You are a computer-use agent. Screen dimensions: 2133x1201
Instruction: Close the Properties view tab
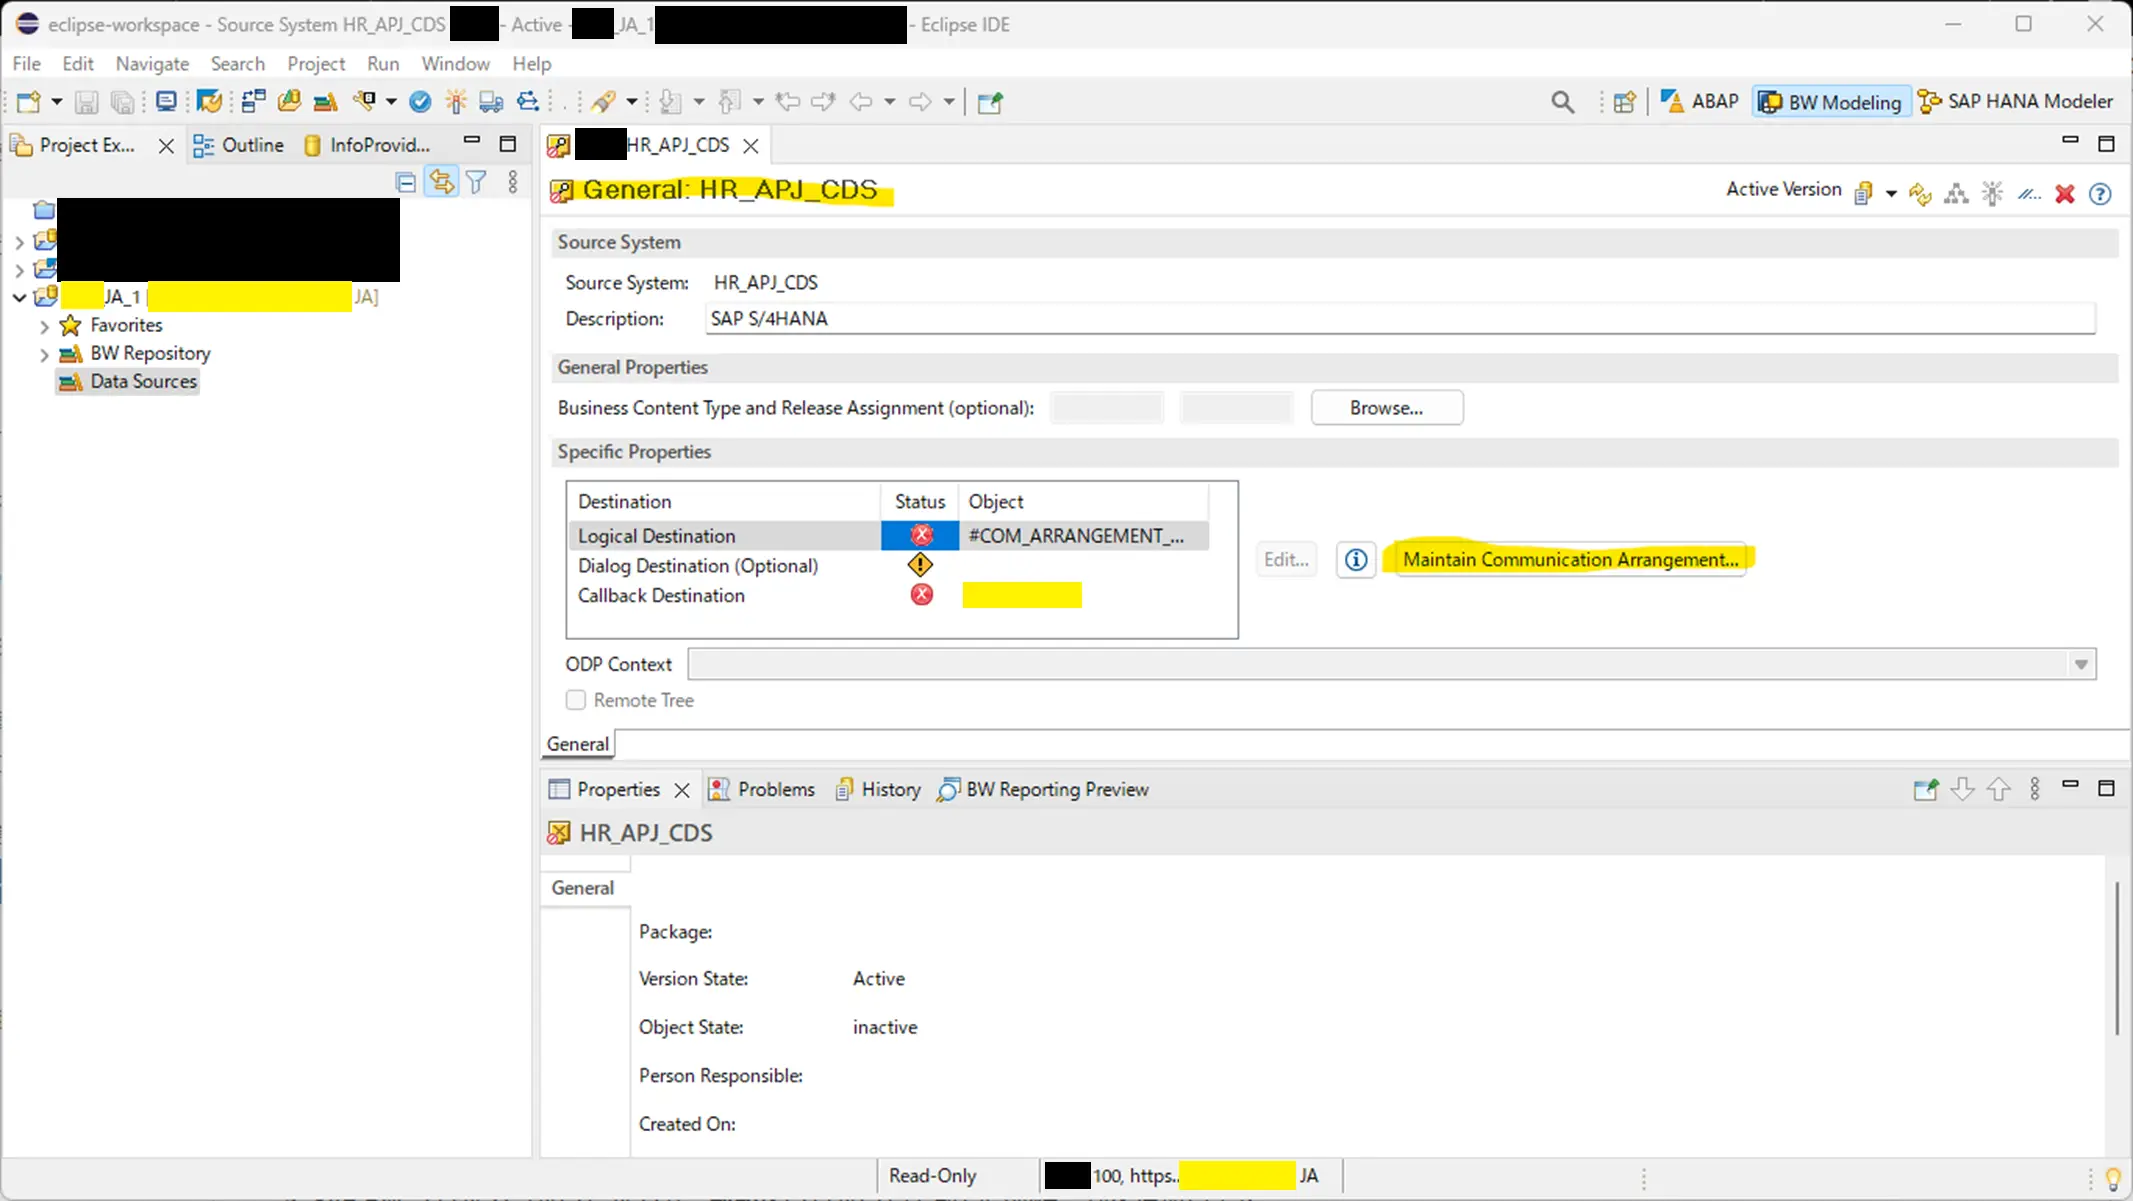(x=682, y=791)
